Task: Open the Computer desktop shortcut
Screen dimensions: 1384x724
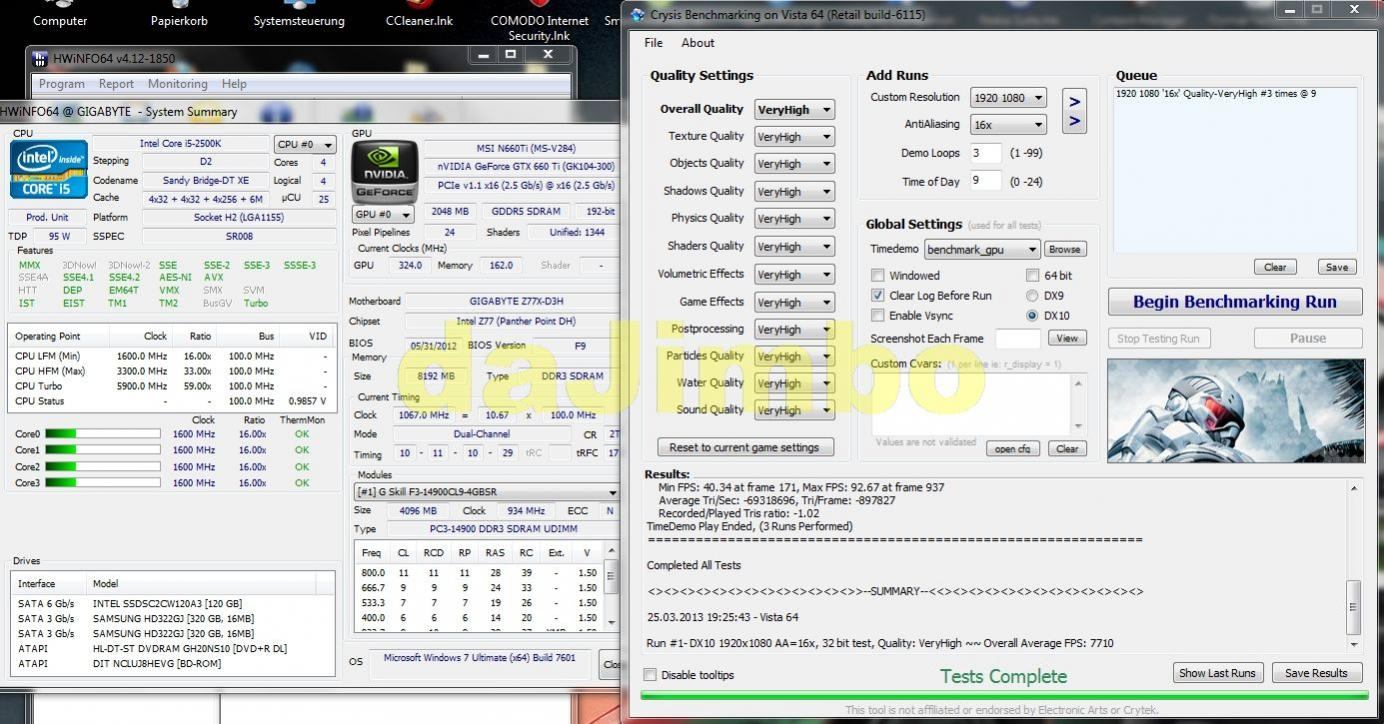Action: 60,14
